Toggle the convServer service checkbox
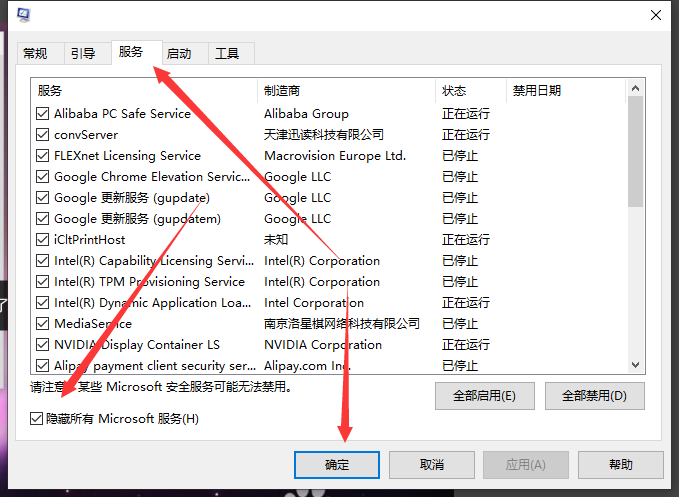 point(42,135)
